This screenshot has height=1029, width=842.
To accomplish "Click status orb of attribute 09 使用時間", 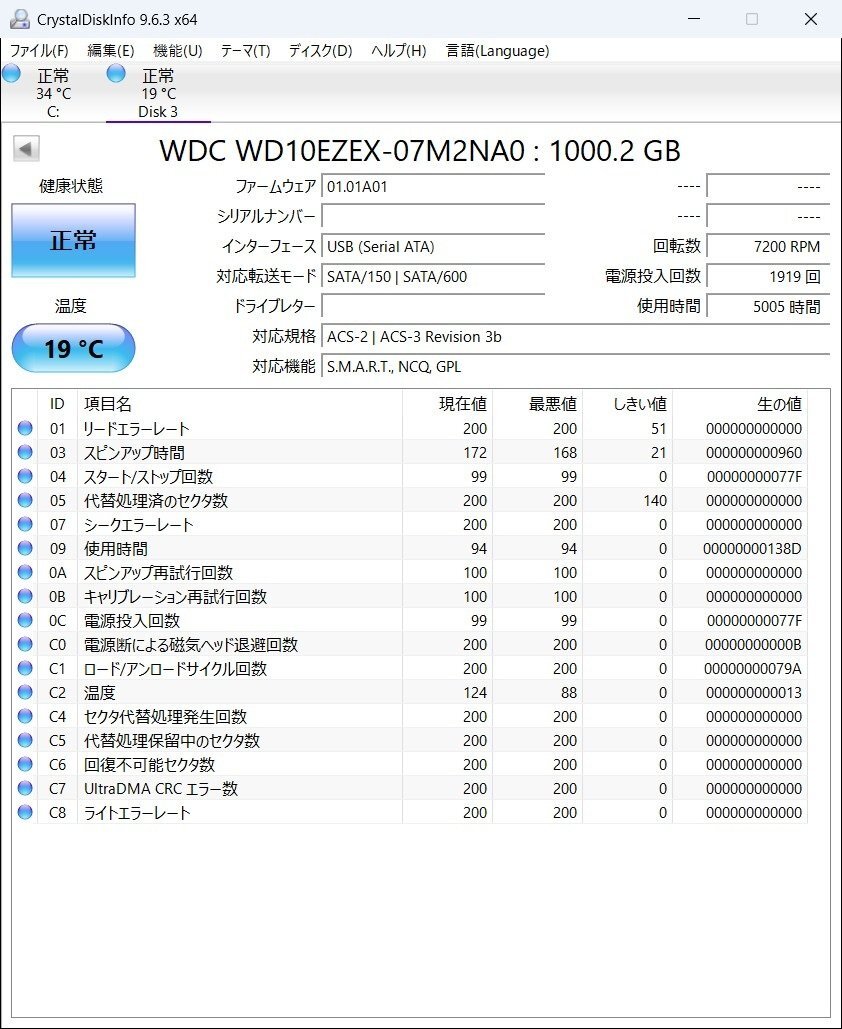I will tap(25, 549).
